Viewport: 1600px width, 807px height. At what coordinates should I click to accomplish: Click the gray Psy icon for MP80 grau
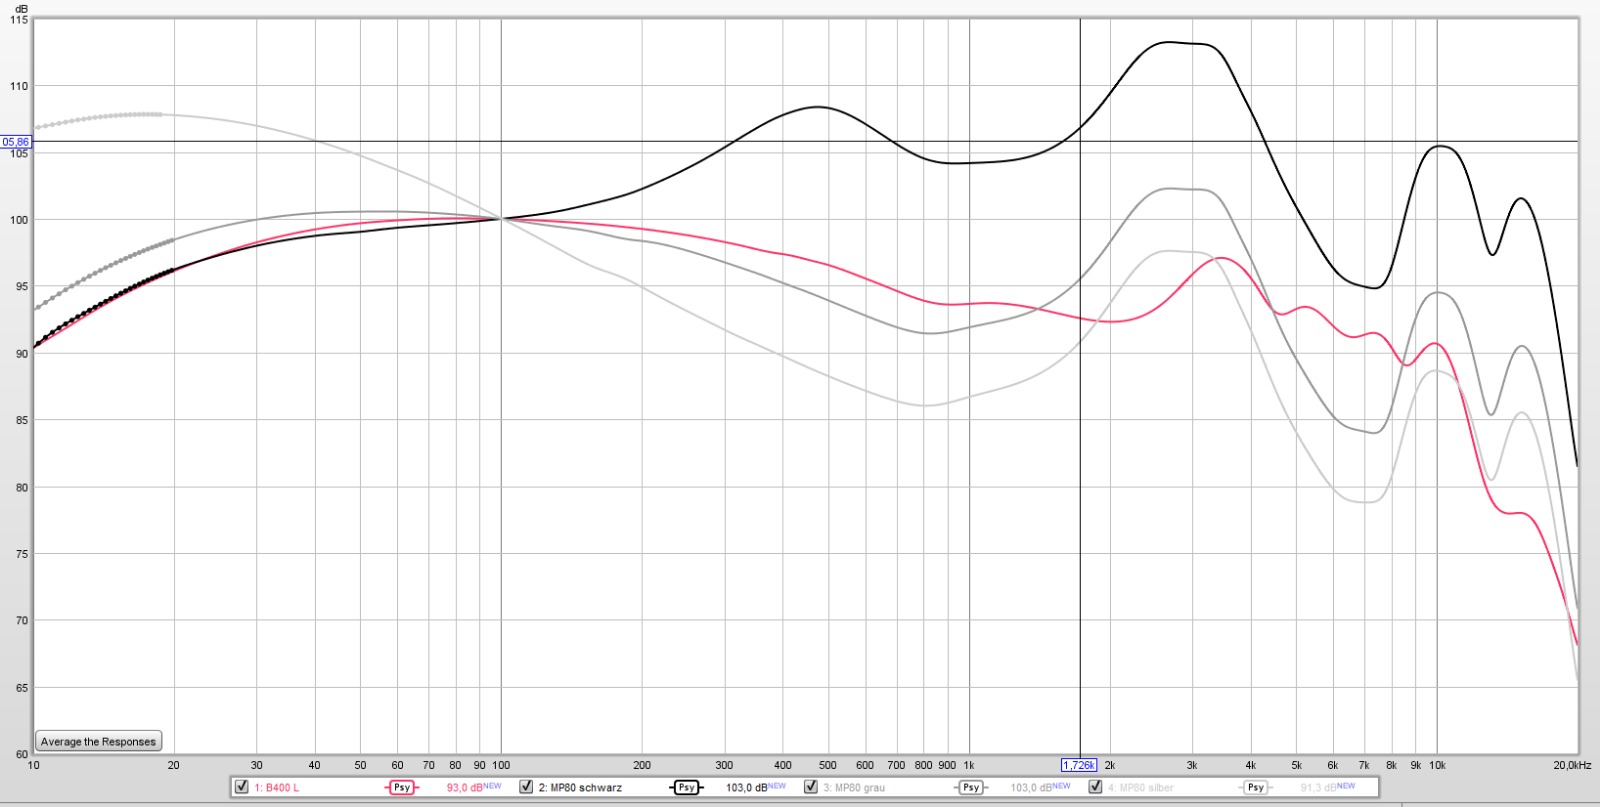point(970,788)
